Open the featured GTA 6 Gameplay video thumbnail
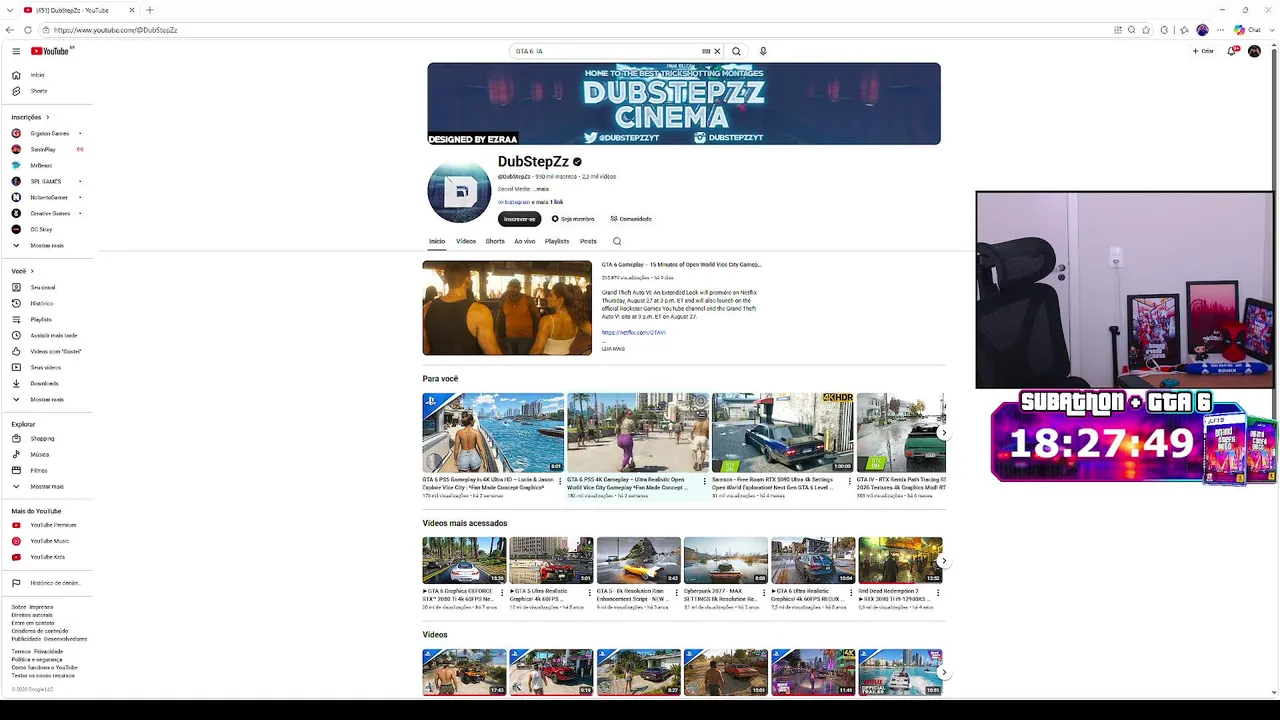The height and width of the screenshot is (720, 1280). [507, 308]
